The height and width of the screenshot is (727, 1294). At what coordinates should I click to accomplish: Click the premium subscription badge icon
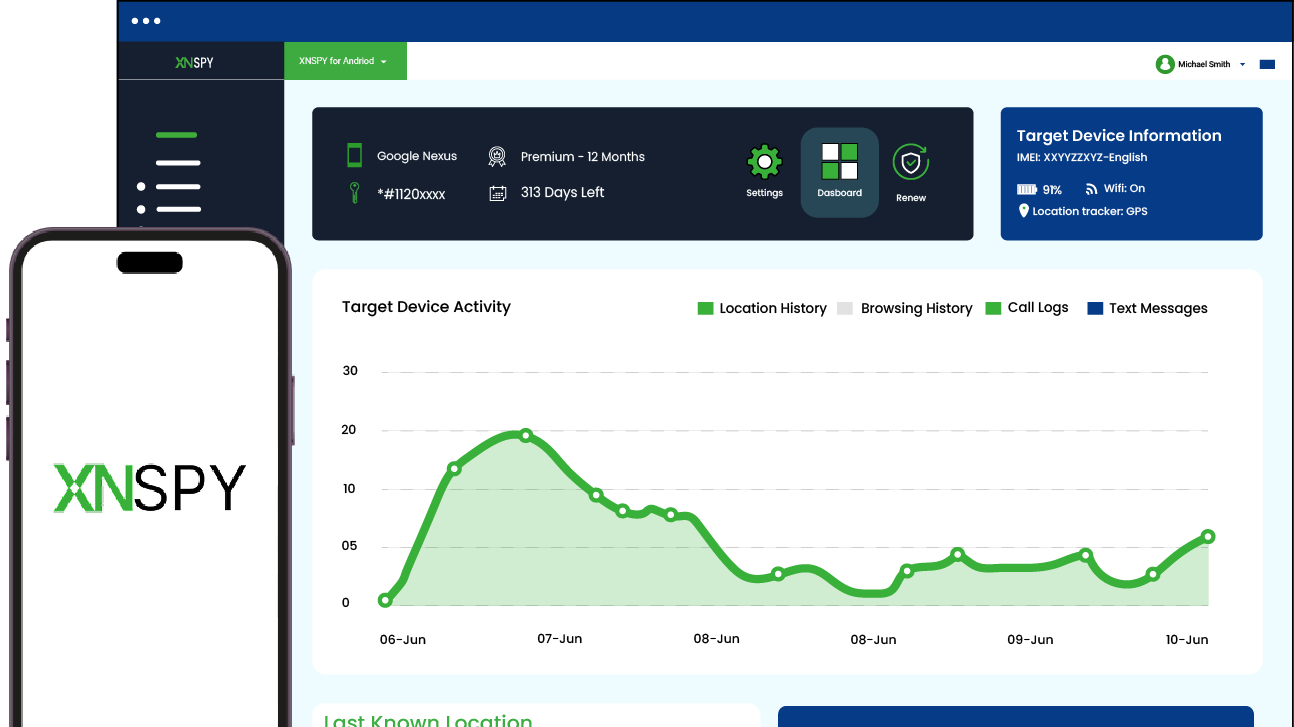(x=497, y=157)
